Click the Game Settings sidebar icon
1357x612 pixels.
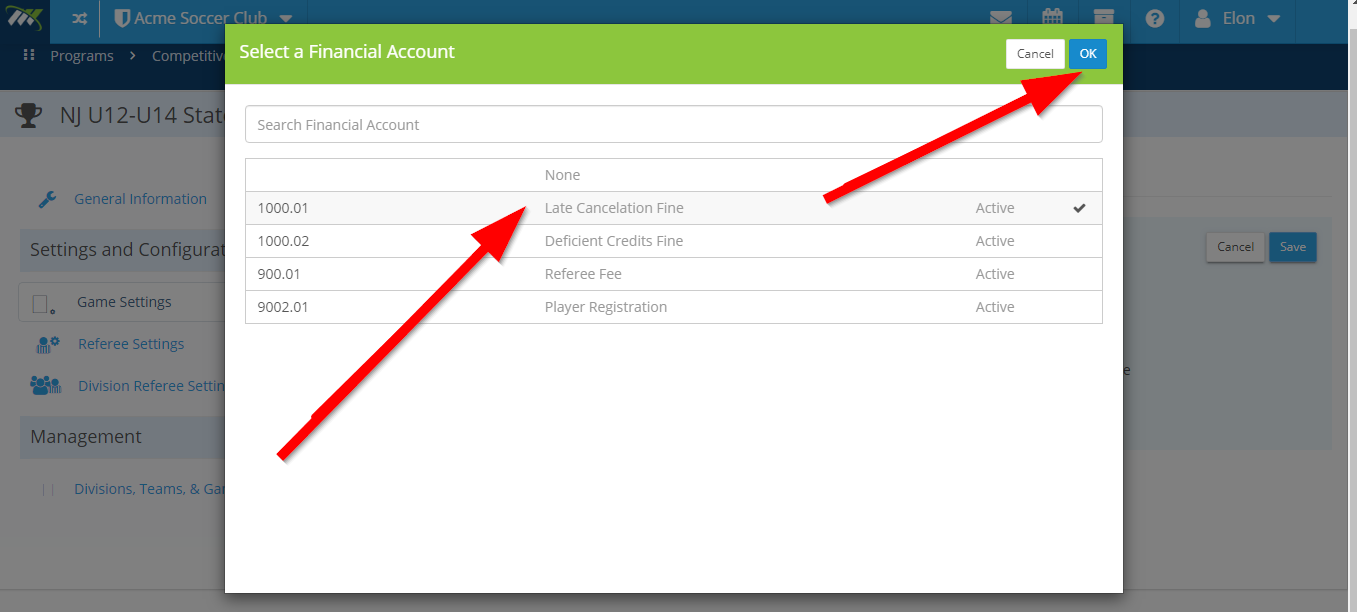pyautogui.click(x=44, y=303)
